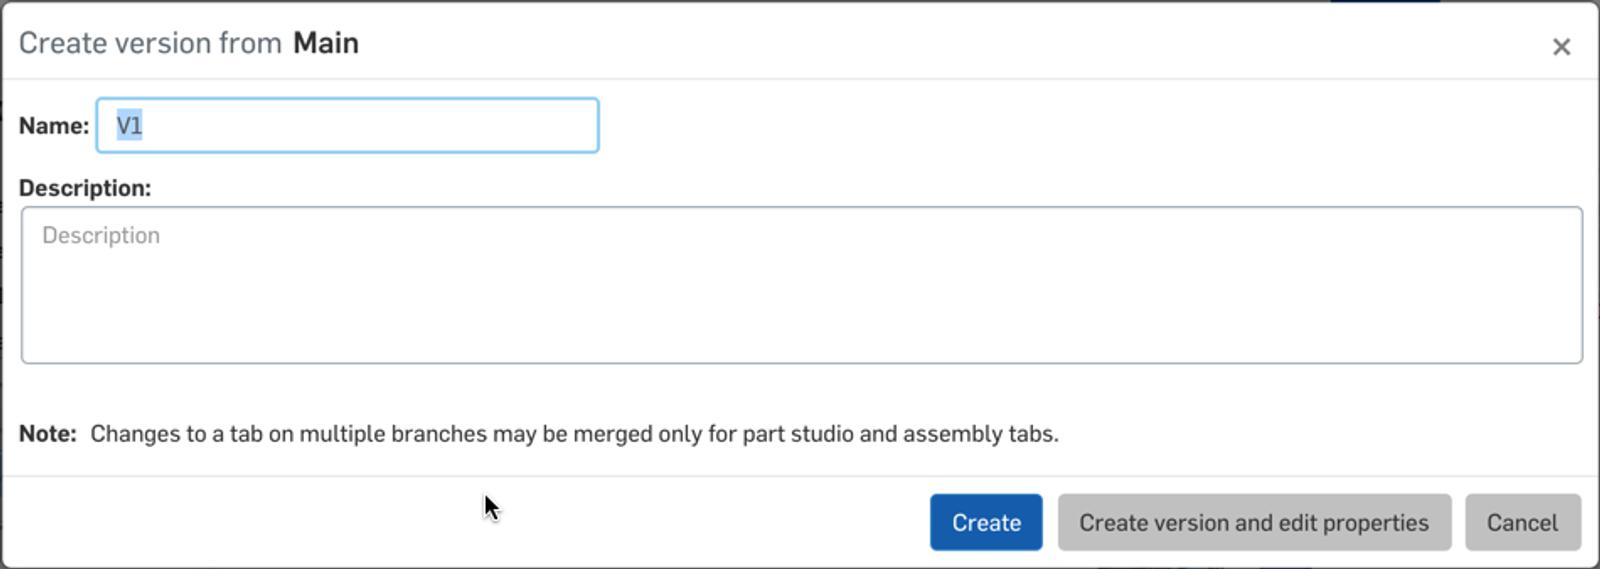This screenshot has height=569, width=1600.
Task: Click the bold "Main" branch name
Action: pos(326,43)
